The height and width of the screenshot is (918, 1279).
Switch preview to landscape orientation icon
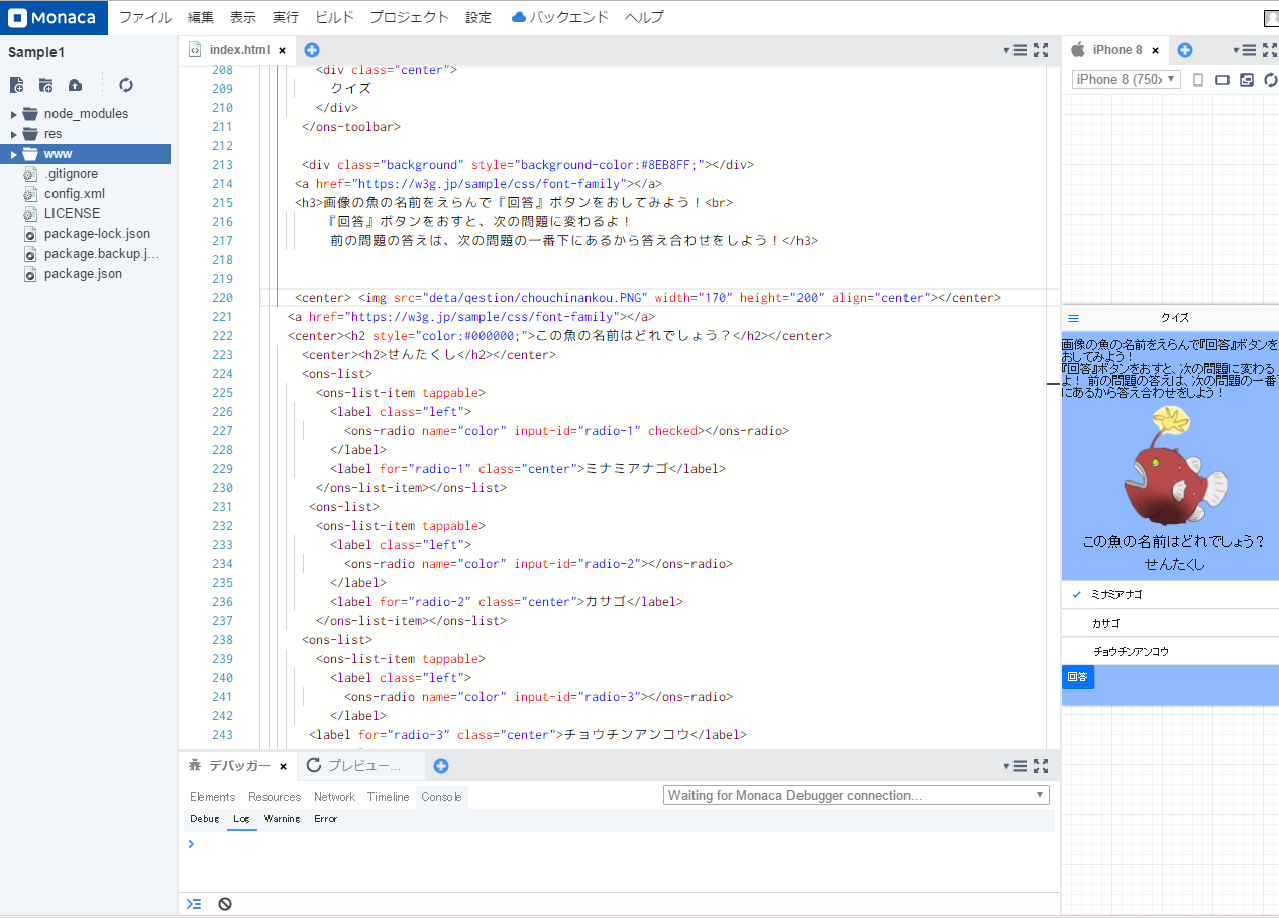coord(1224,80)
